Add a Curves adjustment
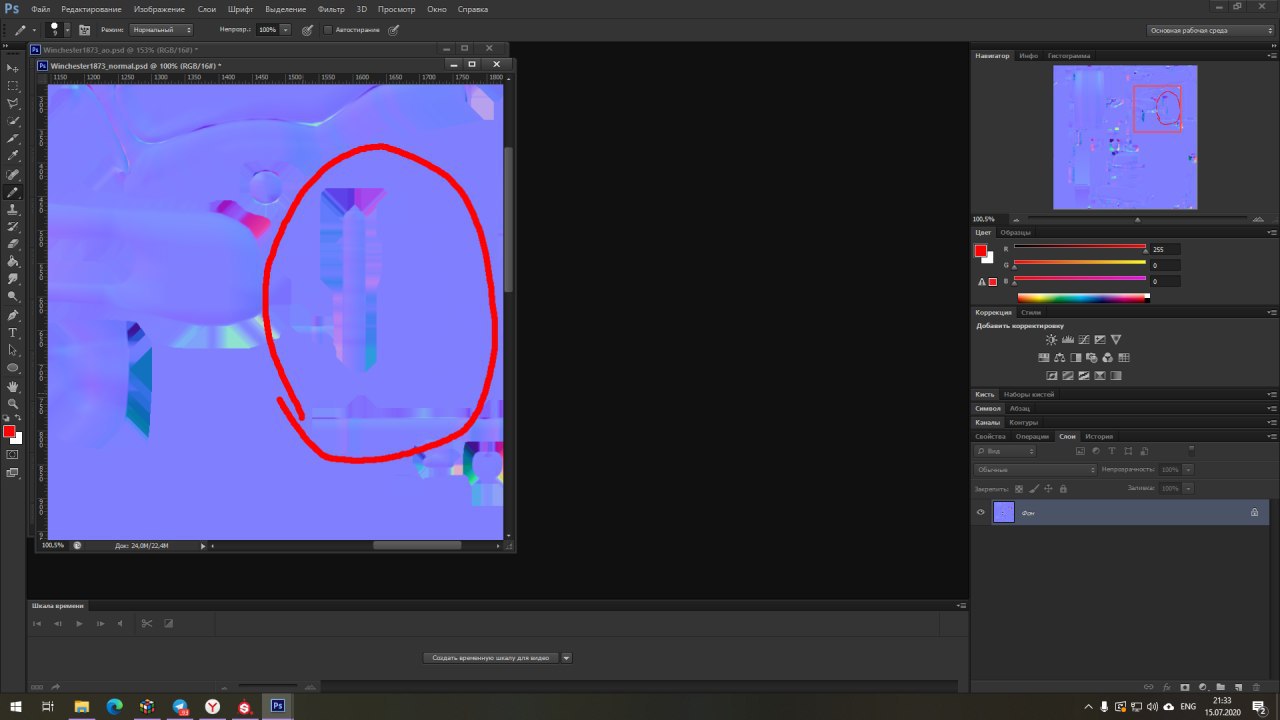Screen dimensions: 1280x720 1083,340
